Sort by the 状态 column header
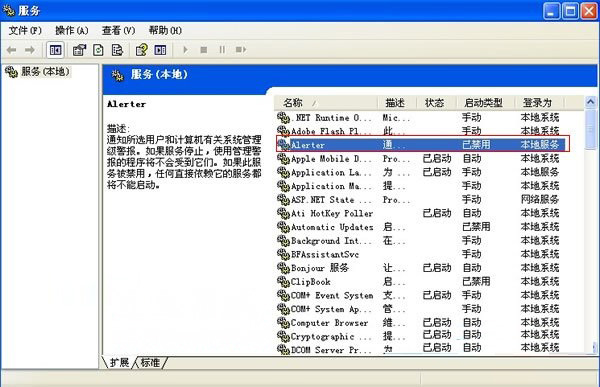 (x=436, y=103)
